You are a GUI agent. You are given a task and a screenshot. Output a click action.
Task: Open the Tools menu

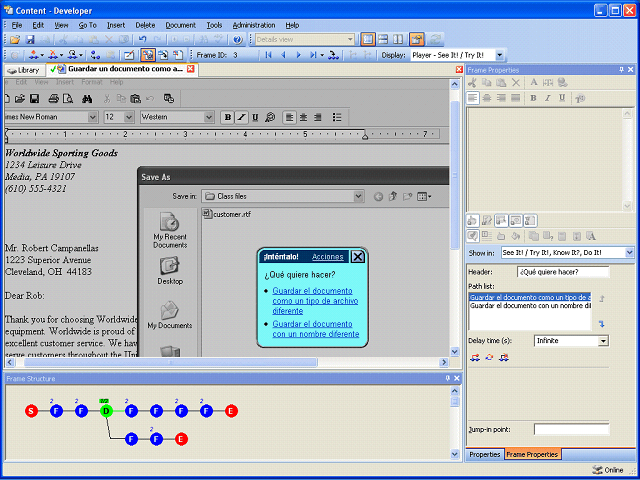(214, 25)
